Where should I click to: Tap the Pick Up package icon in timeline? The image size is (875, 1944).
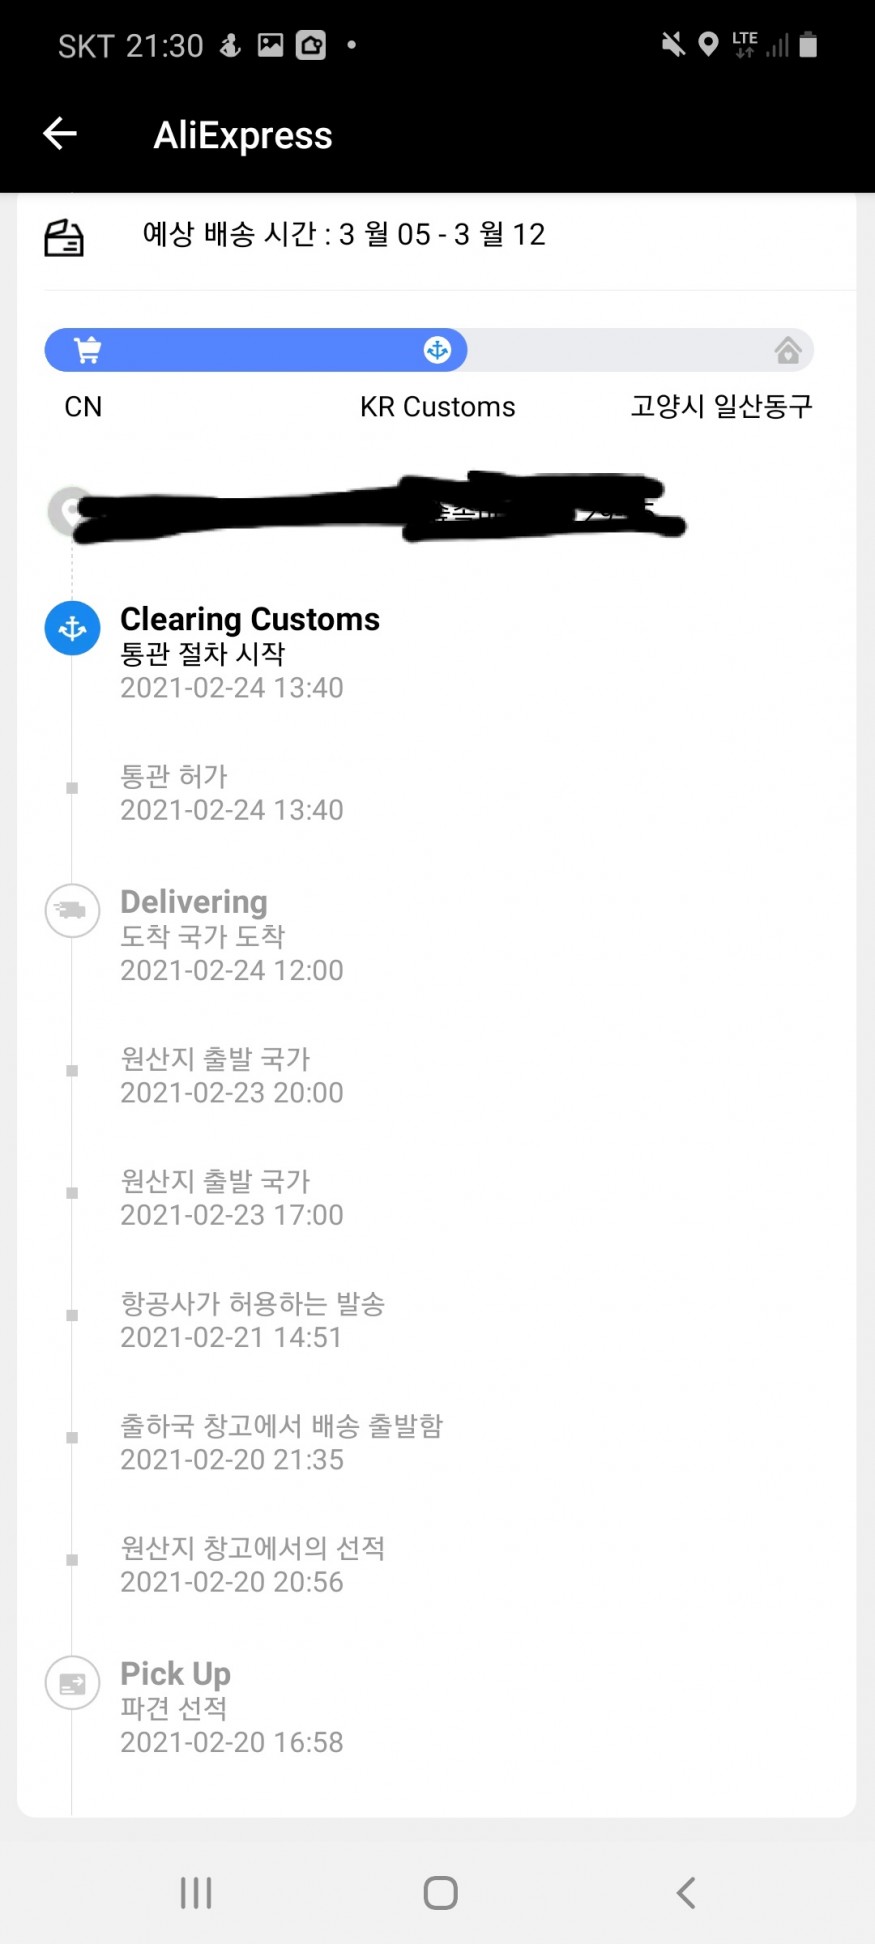point(72,1683)
